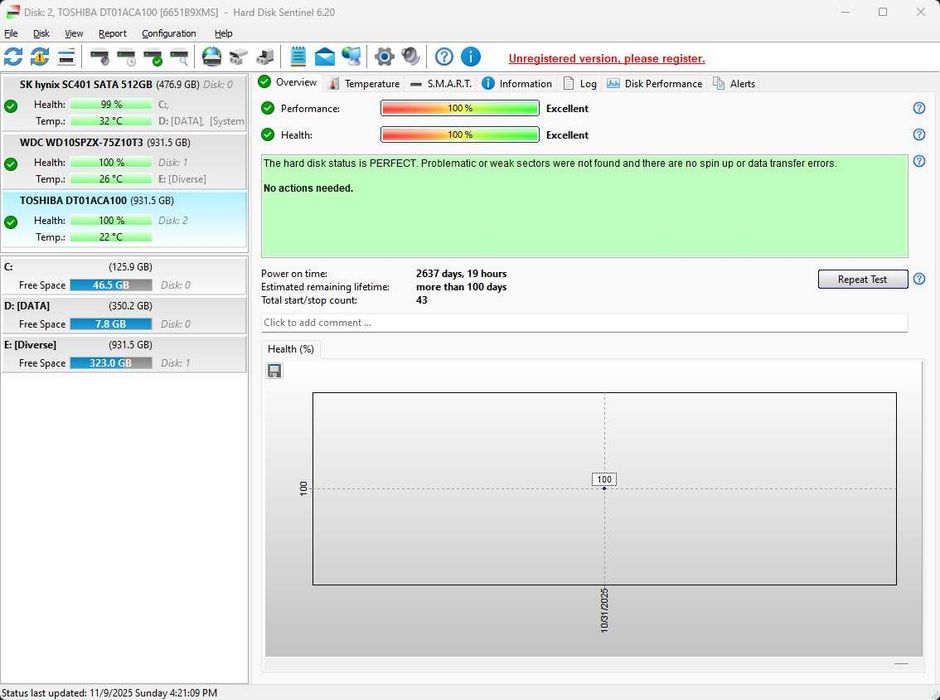The height and width of the screenshot is (700, 940).
Task: Select the TOSHIBA DT01ACA100 disk entry
Action: tap(125, 219)
